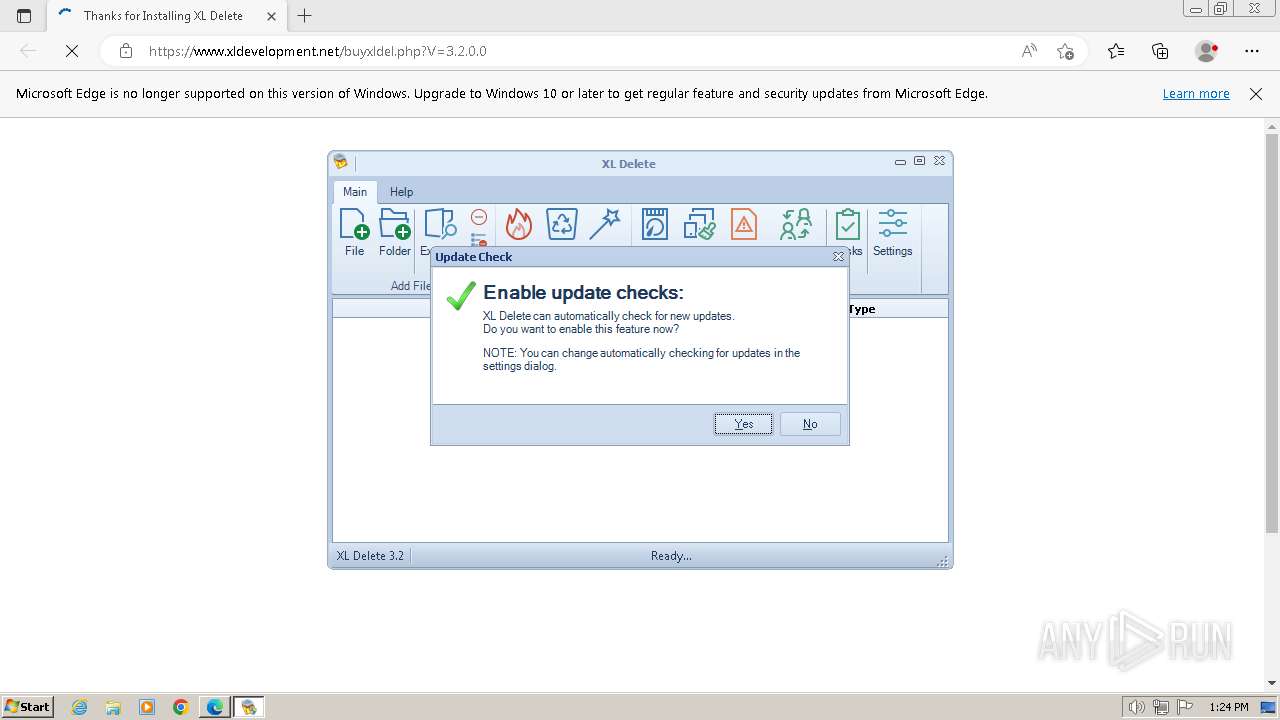
Task: Click the devices with brush icon
Action: 700,224
